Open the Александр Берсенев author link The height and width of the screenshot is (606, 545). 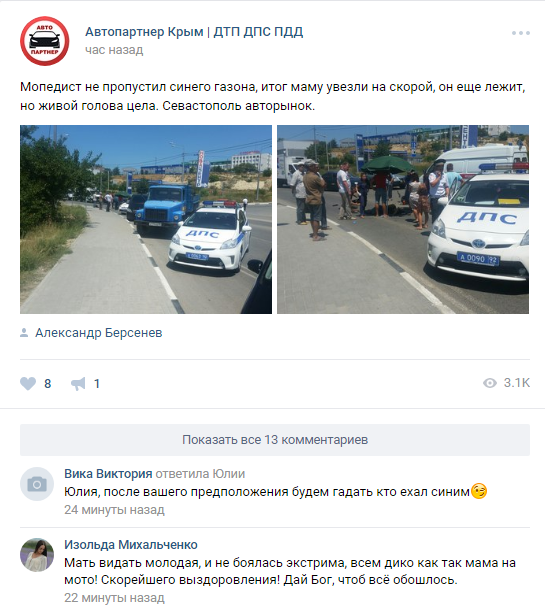[99, 333]
